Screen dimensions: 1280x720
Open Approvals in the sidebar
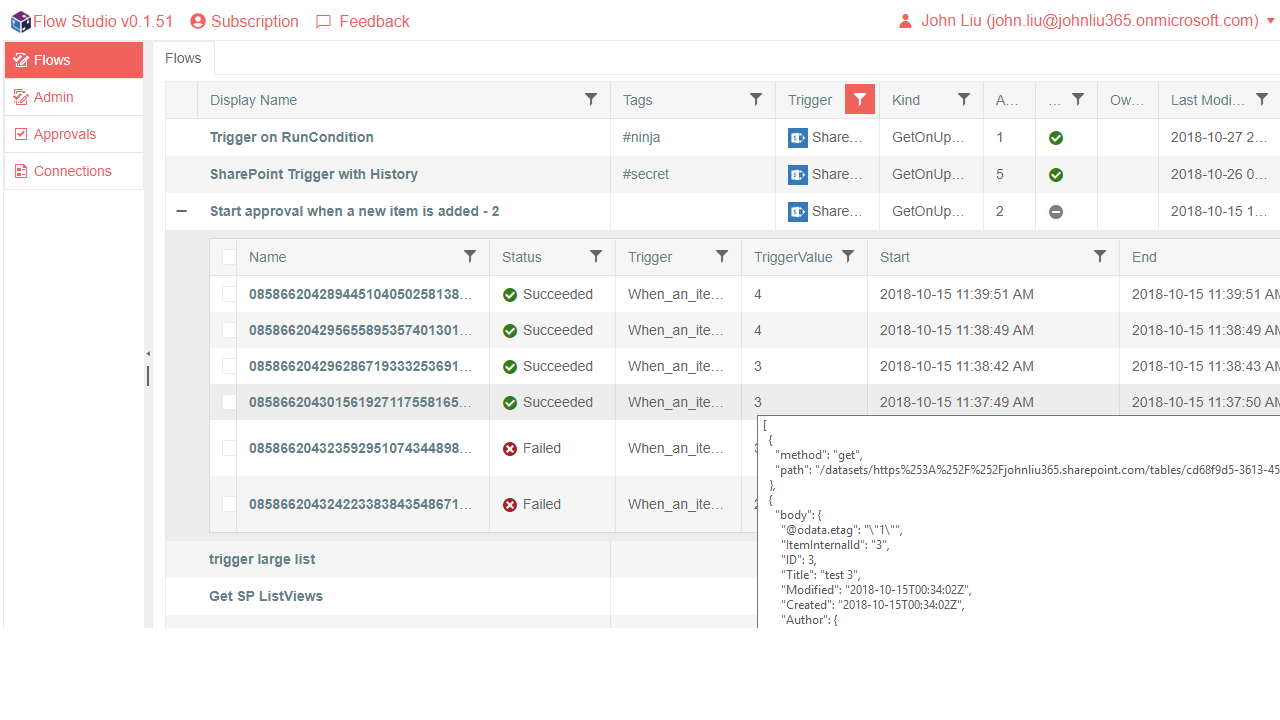[74, 134]
